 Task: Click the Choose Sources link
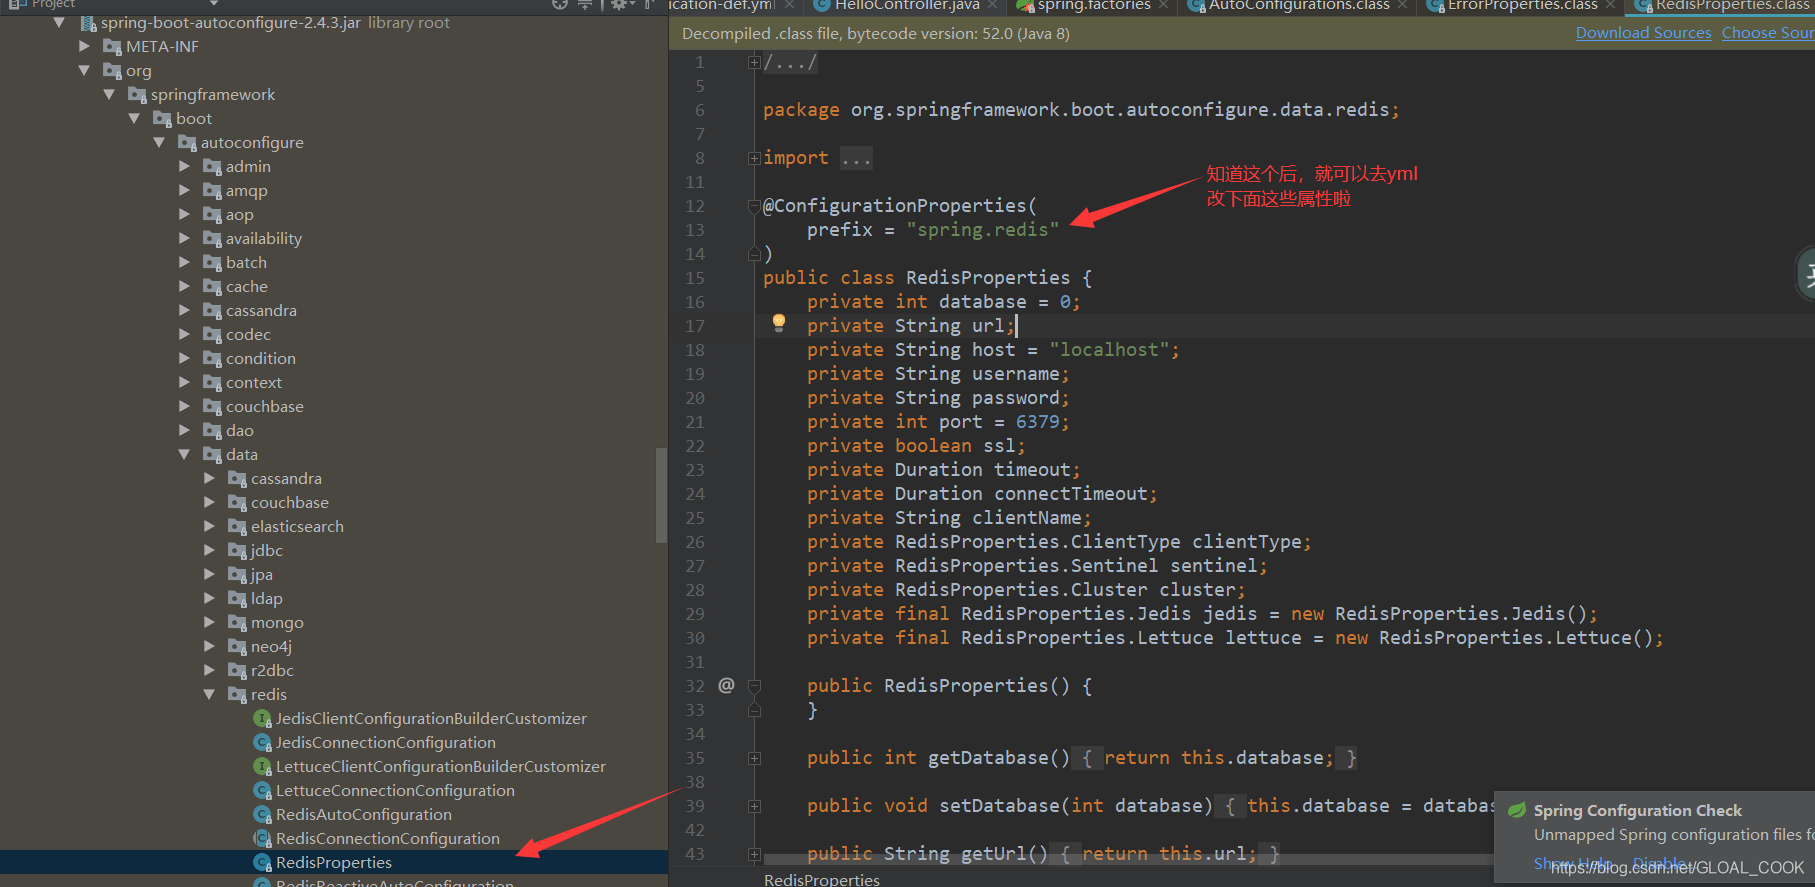click(x=1768, y=33)
